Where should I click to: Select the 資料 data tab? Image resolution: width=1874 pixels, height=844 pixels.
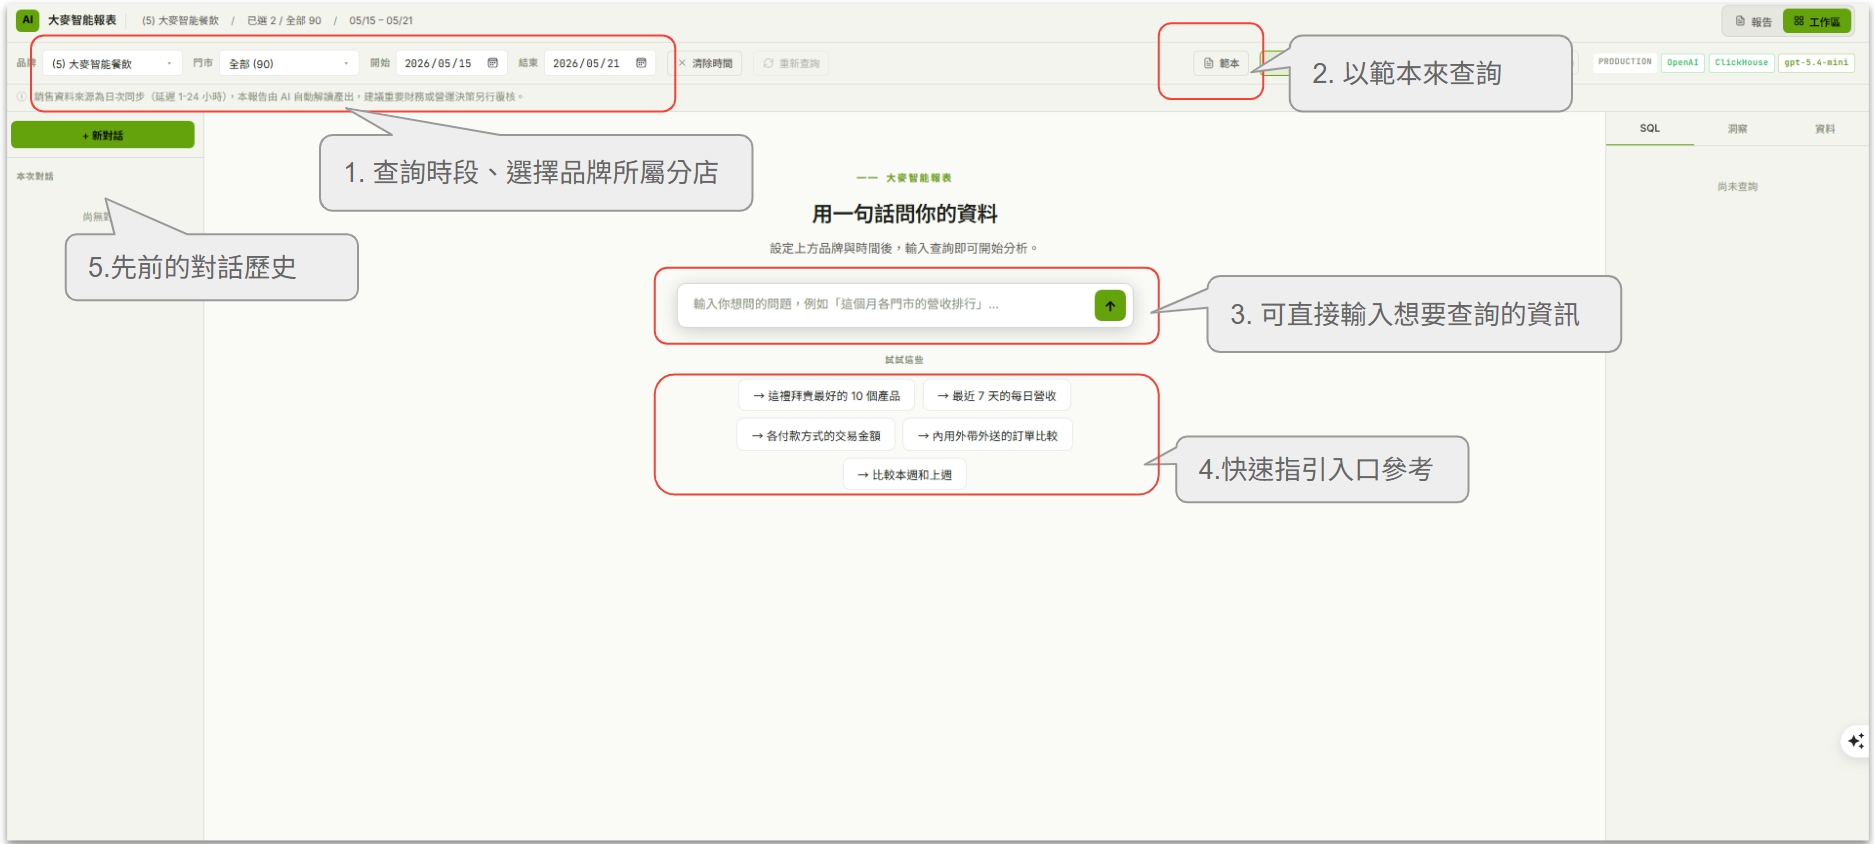click(1825, 129)
